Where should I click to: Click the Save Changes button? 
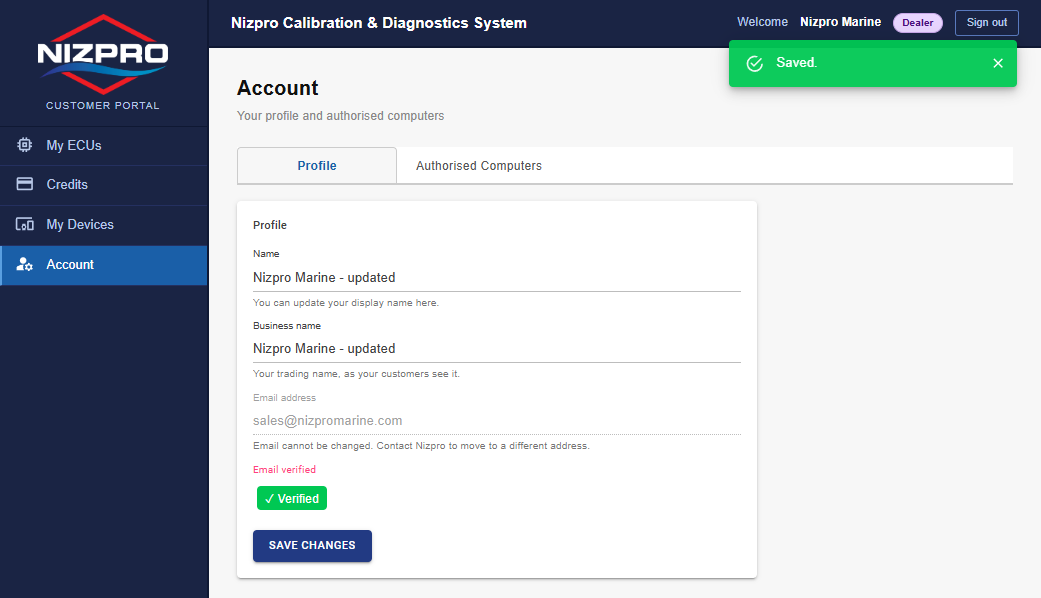(x=312, y=546)
